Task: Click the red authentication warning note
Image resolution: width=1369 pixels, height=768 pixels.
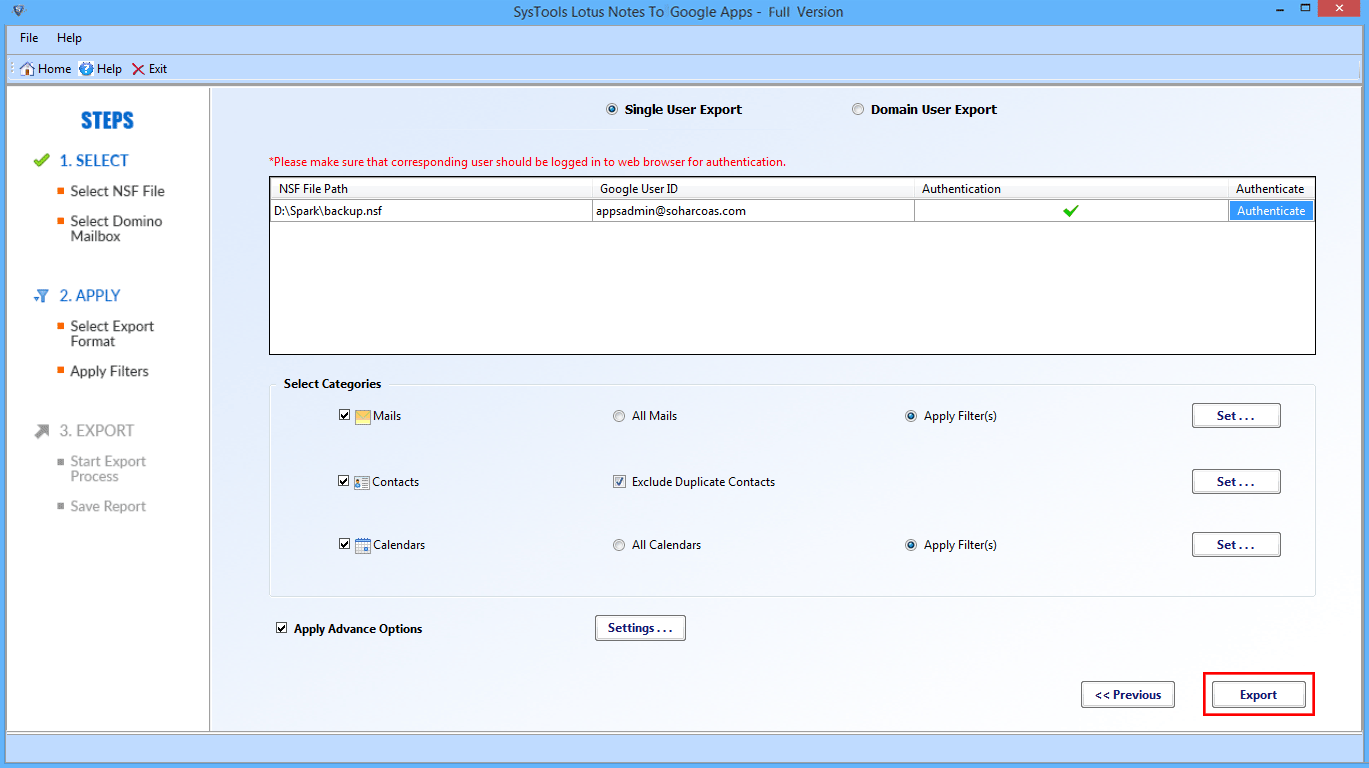Action: 527,162
